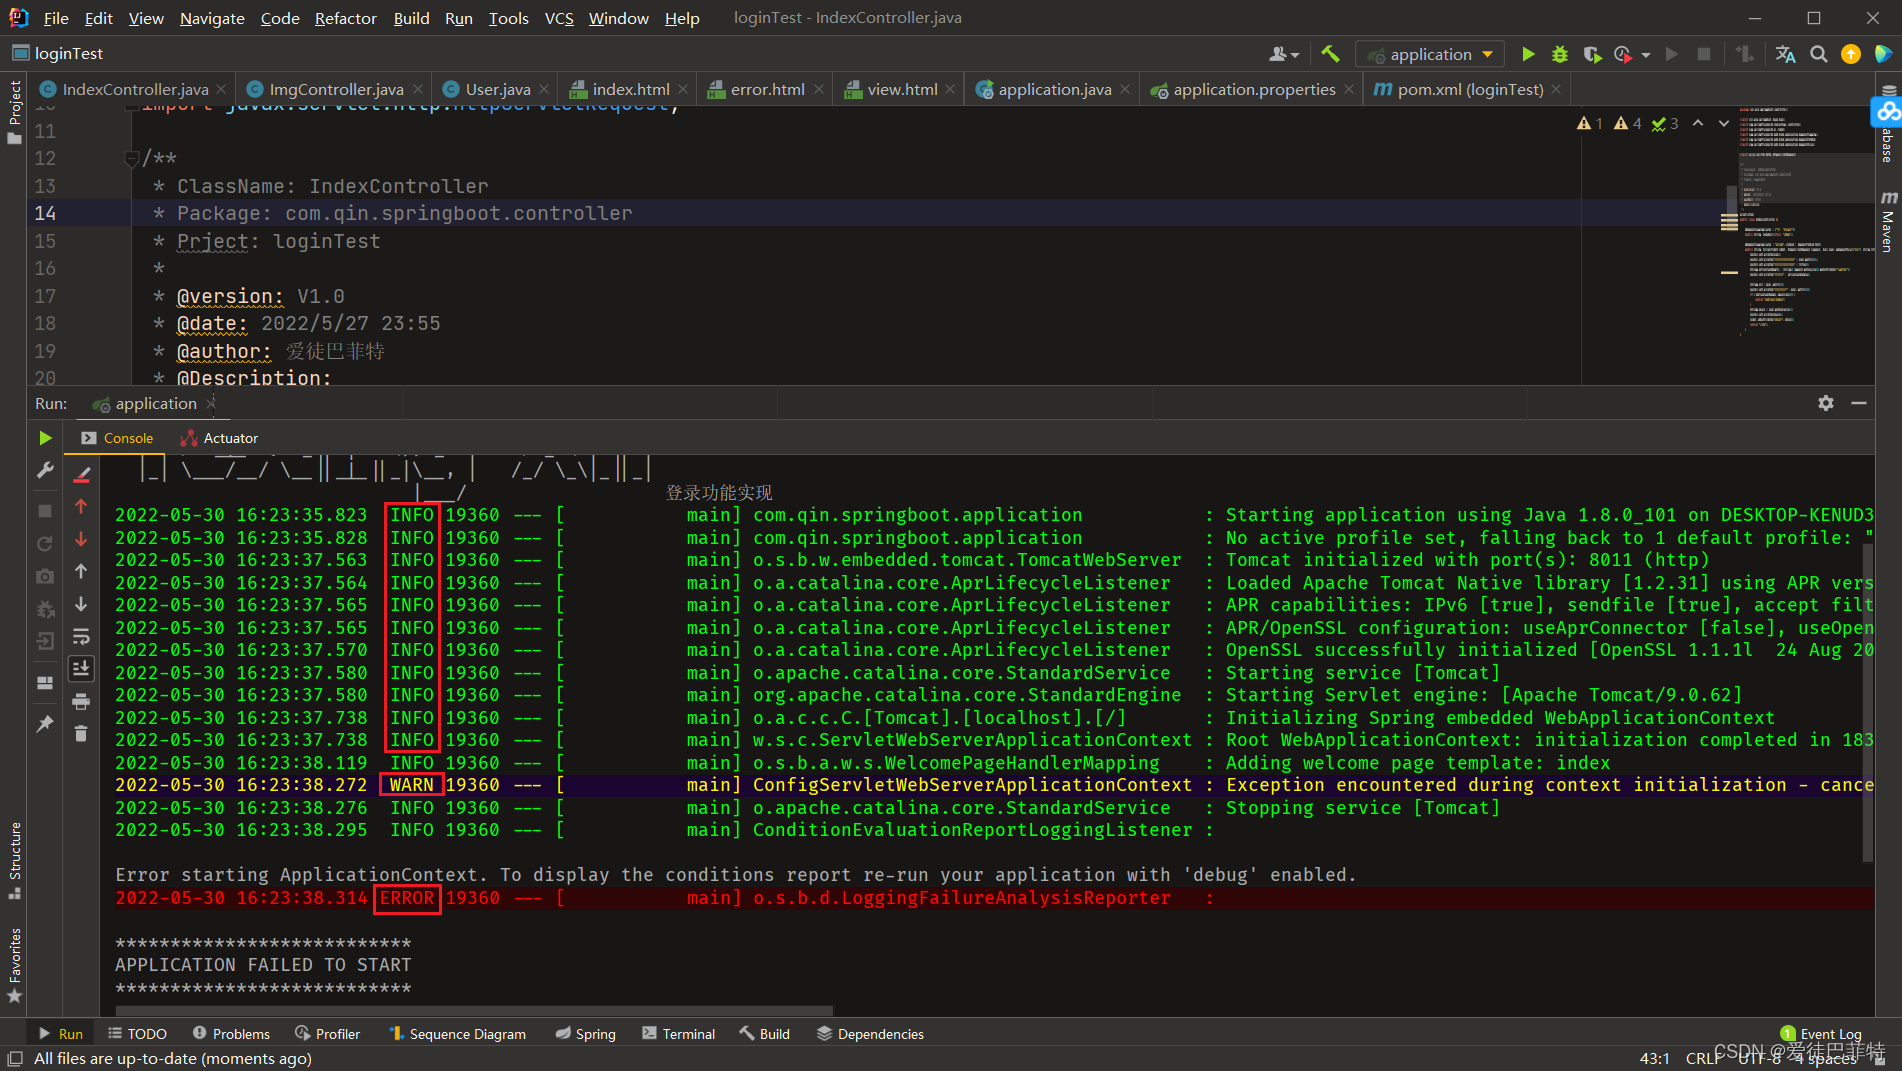Switch to the User.java editor tab
Image resolution: width=1902 pixels, height=1071 pixels.
tap(498, 89)
